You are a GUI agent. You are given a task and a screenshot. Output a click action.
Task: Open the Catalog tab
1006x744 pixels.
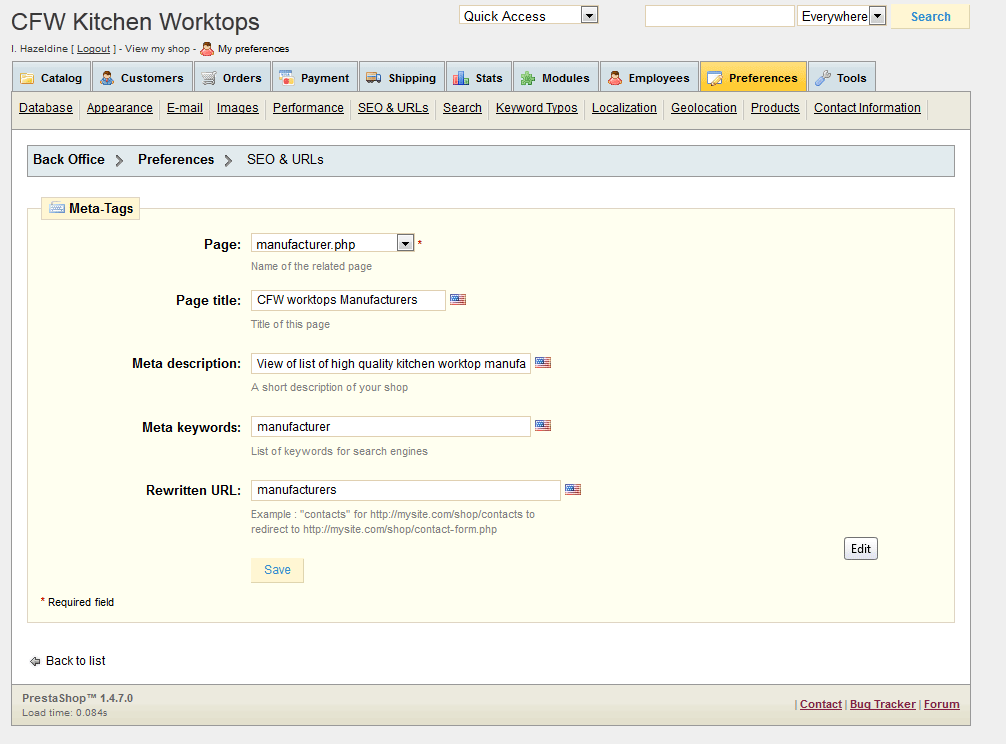pos(51,78)
